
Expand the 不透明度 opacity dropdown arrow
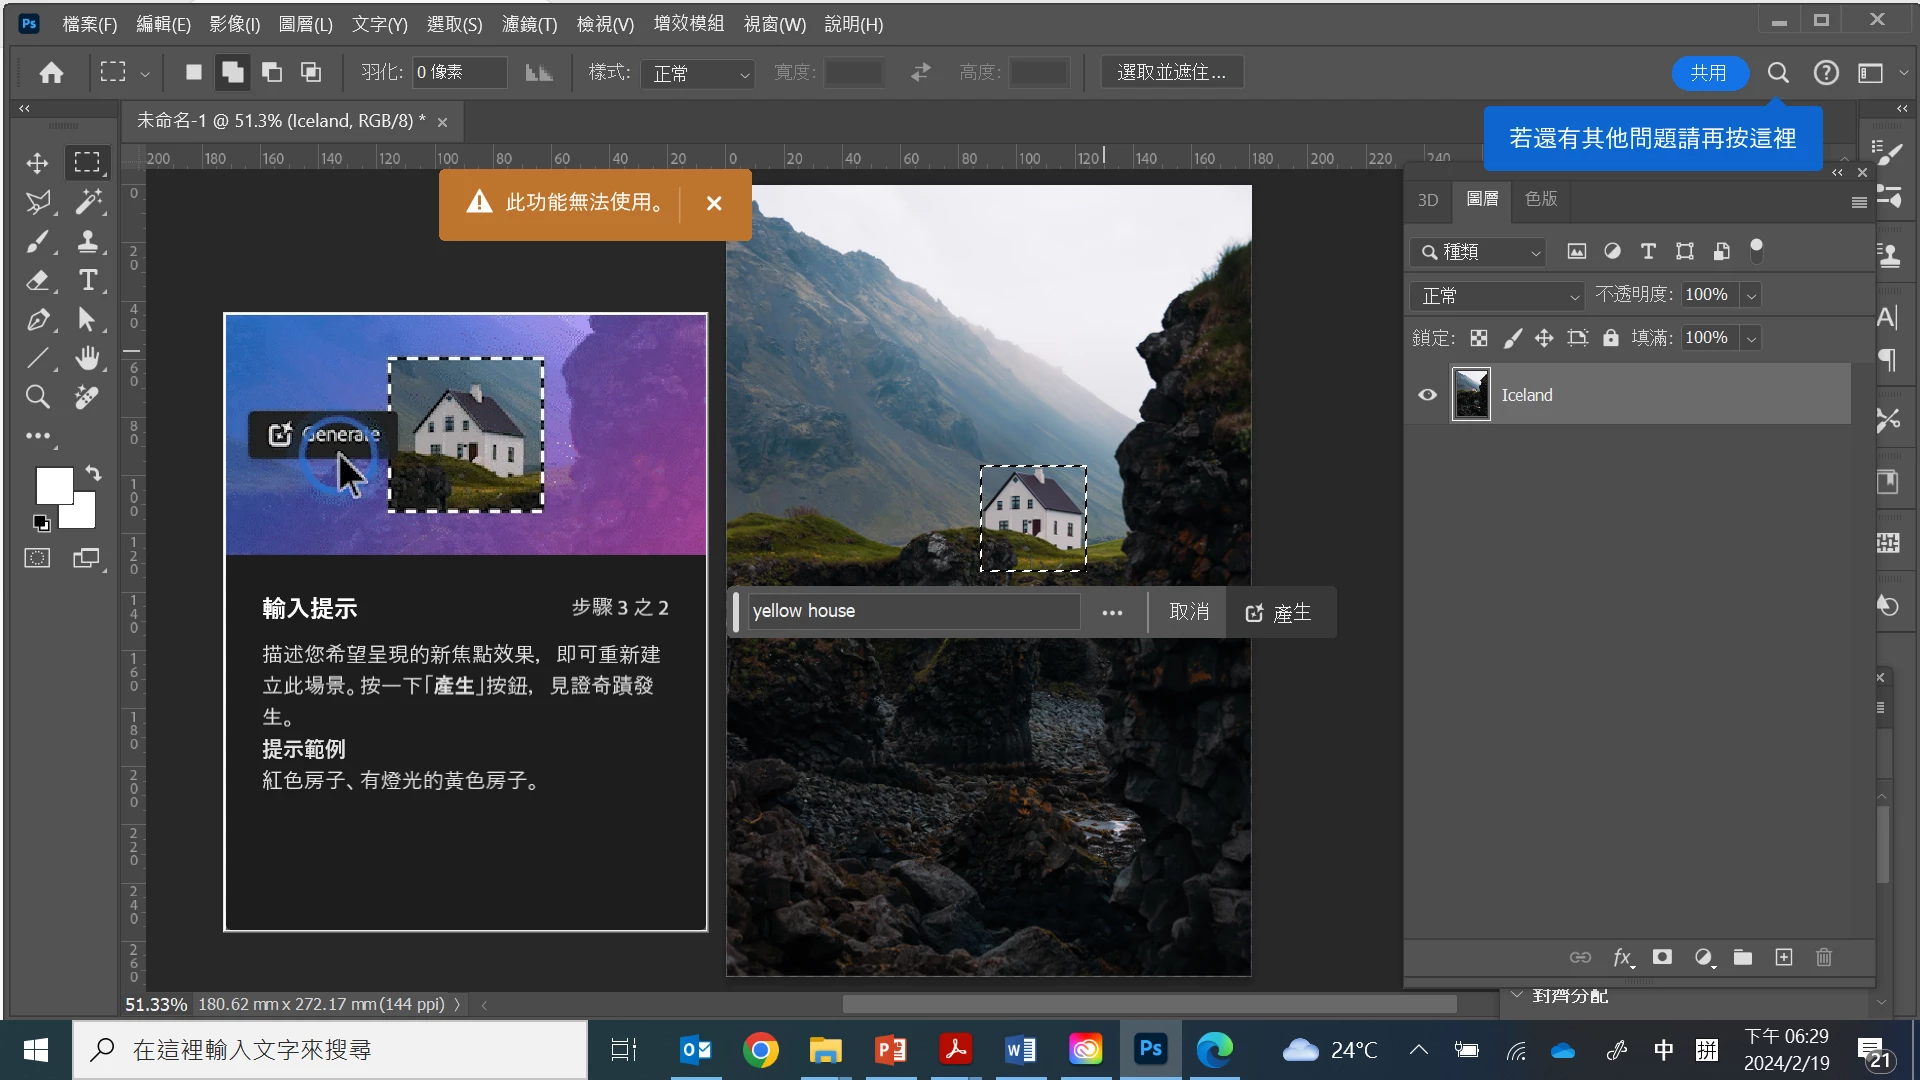coord(1751,296)
